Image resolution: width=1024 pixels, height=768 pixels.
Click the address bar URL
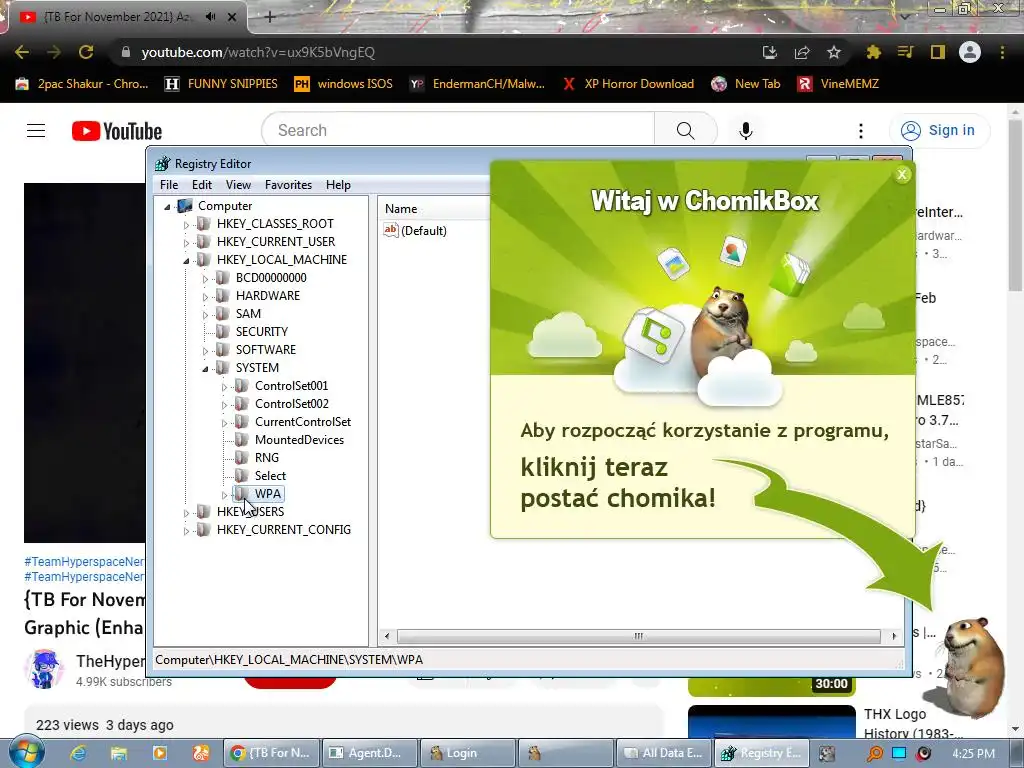point(258,52)
